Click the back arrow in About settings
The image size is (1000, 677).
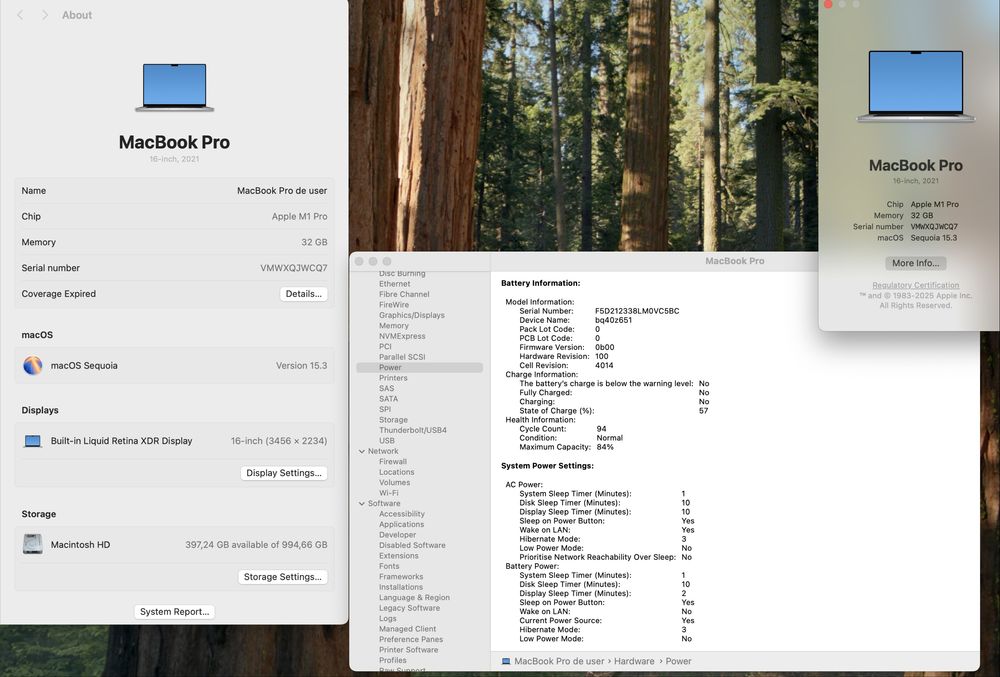pos(20,15)
